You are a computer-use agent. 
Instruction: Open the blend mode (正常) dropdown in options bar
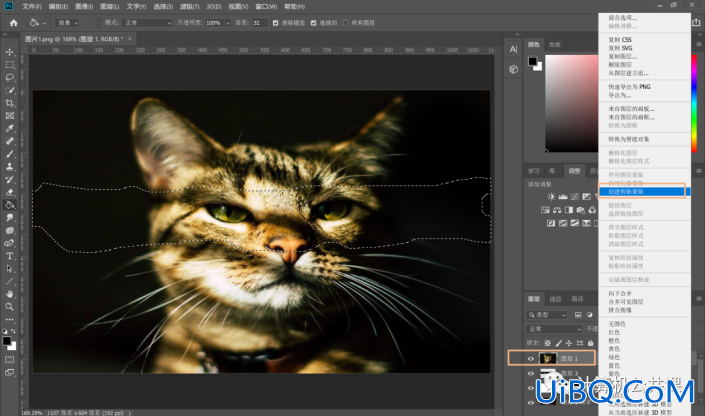(147, 23)
